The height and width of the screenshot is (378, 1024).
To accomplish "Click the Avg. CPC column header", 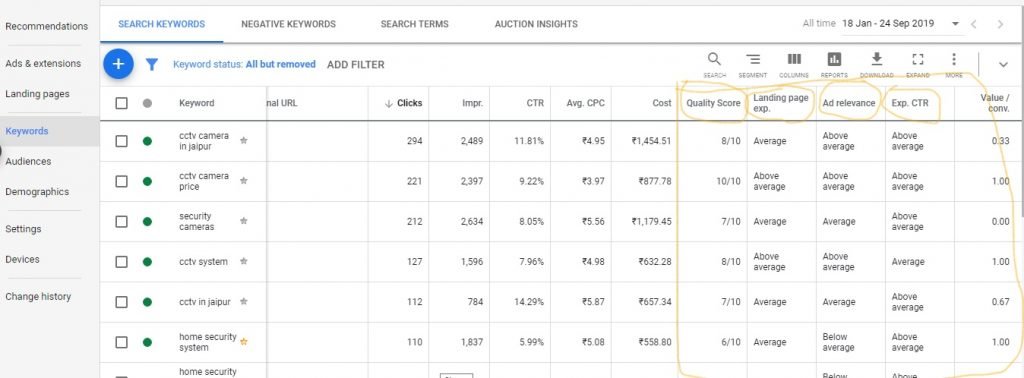I will tap(586, 103).
